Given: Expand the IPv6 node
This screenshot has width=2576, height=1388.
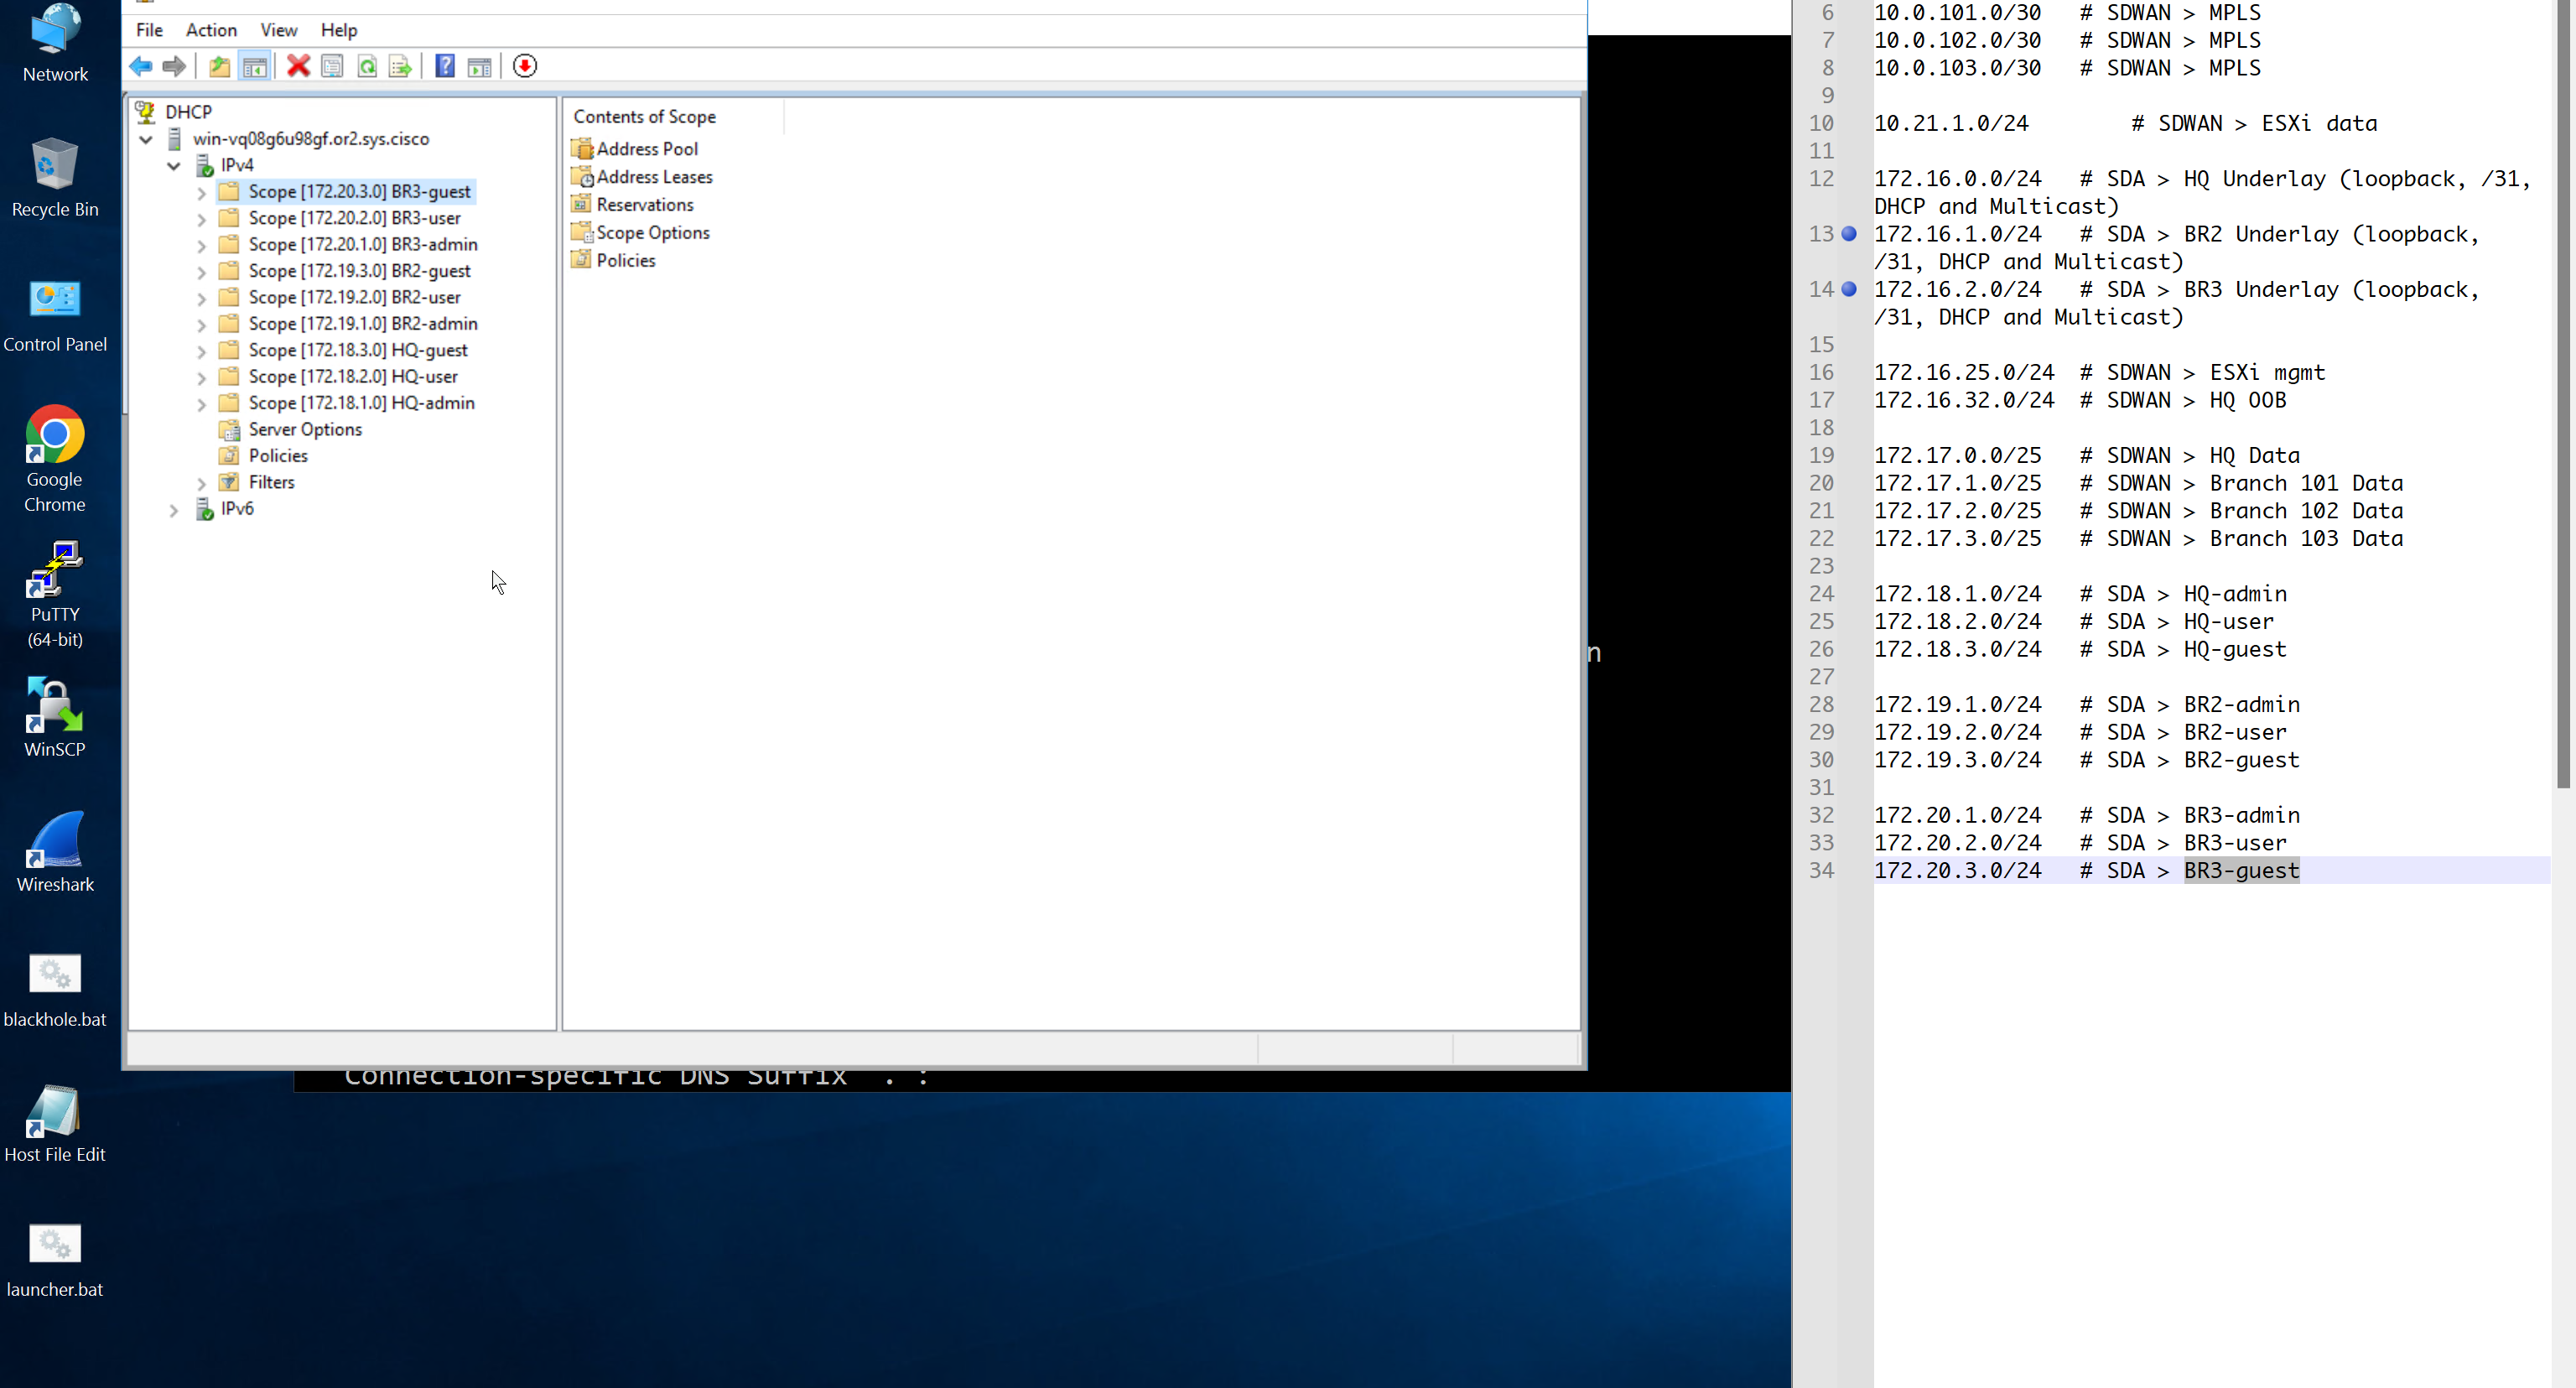Looking at the screenshot, I should (174, 510).
